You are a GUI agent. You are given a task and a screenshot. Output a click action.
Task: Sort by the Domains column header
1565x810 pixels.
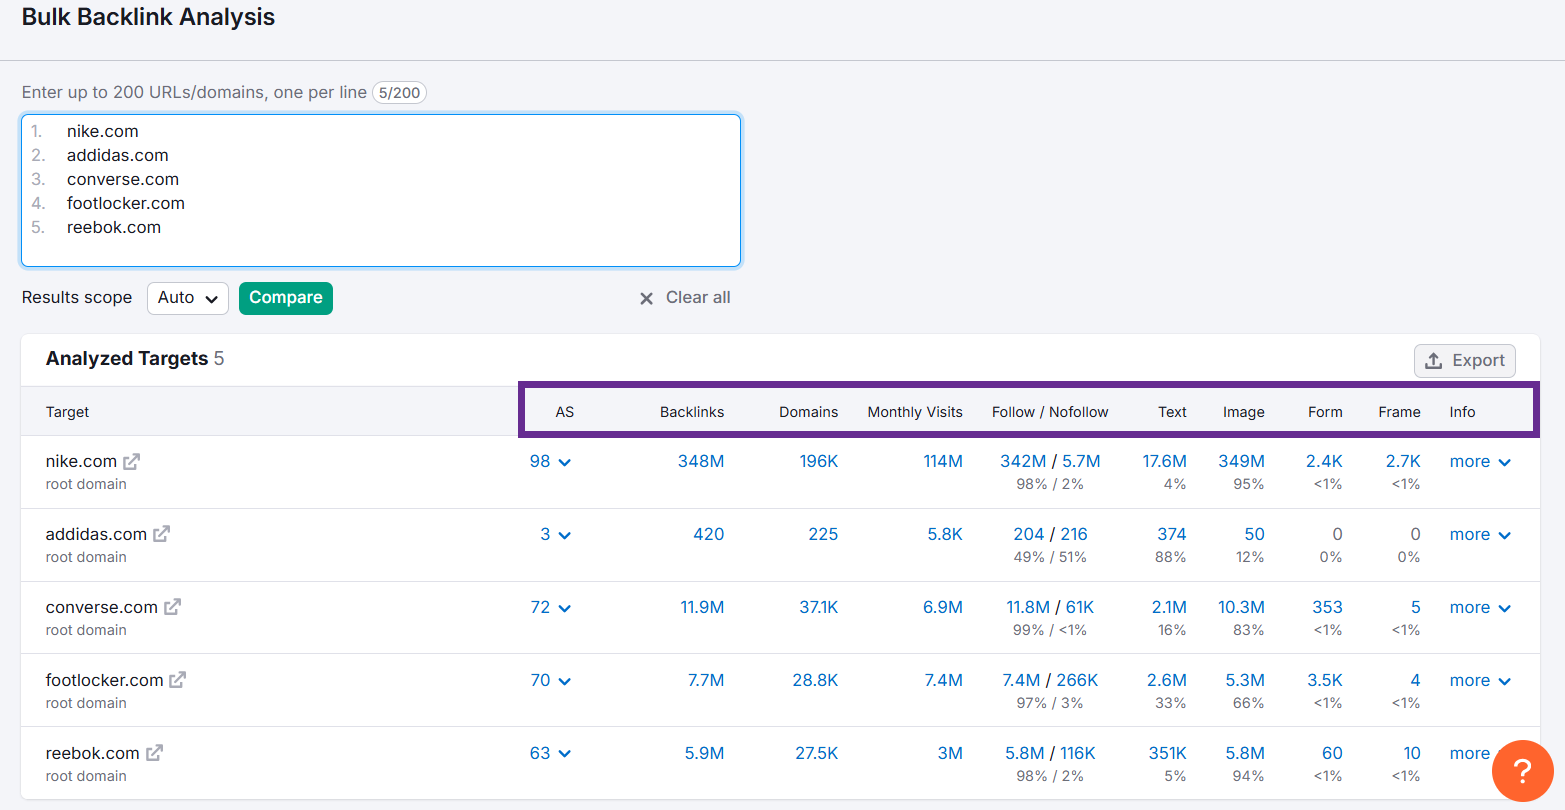(809, 412)
